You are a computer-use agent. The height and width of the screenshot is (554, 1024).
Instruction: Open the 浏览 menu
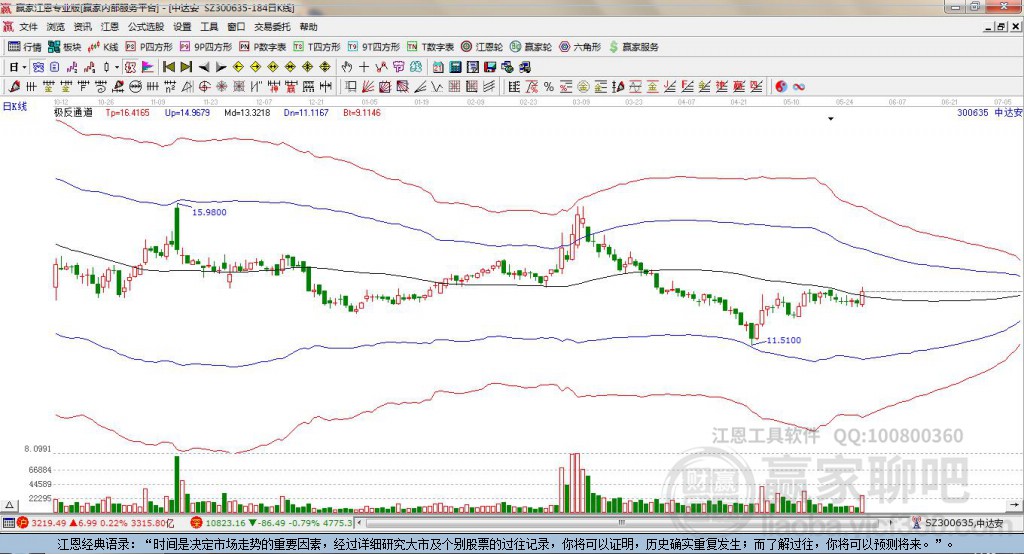(x=56, y=27)
